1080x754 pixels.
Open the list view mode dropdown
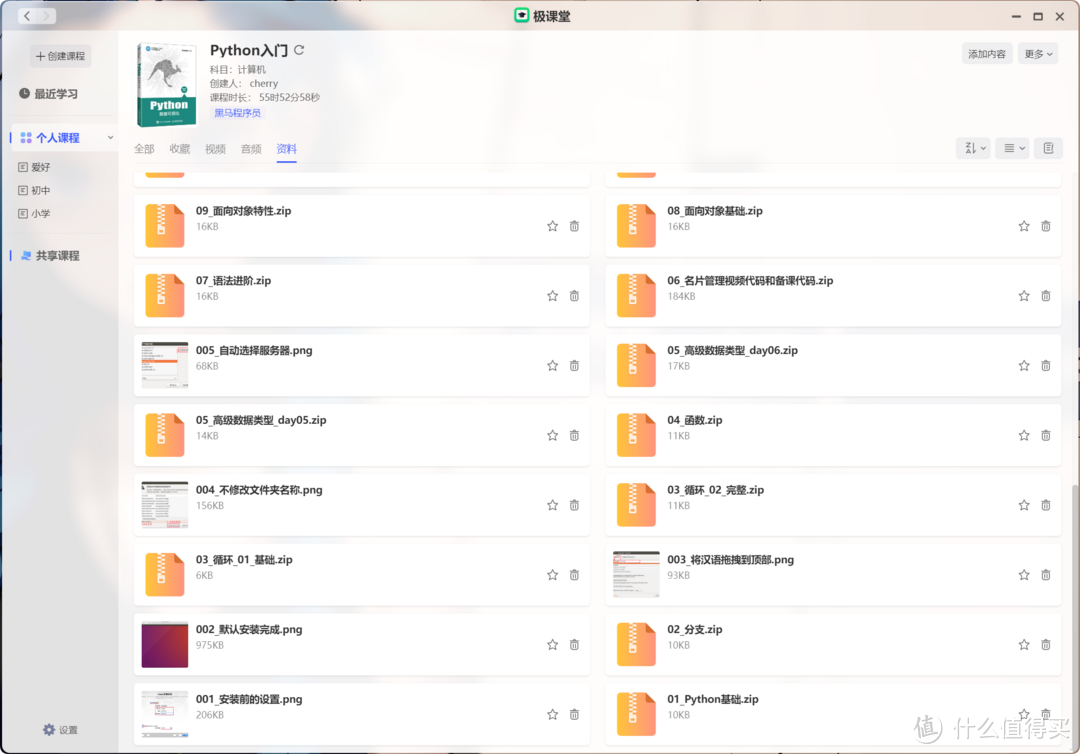tap(1012, 148)
